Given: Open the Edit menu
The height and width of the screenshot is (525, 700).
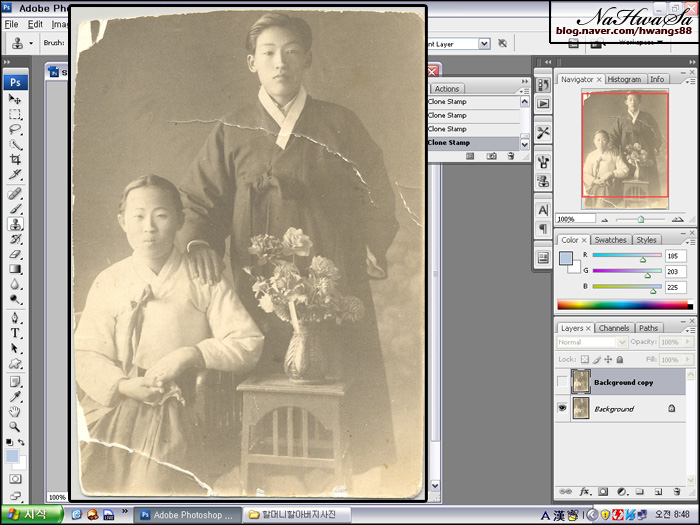Looking at the screenshot, I should coord(35,24).
